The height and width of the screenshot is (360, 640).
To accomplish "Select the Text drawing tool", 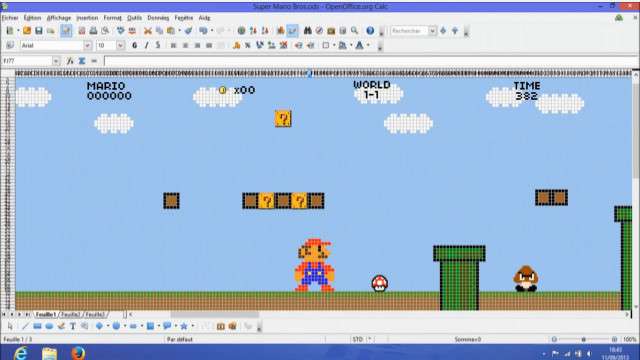I will point(73,326).
